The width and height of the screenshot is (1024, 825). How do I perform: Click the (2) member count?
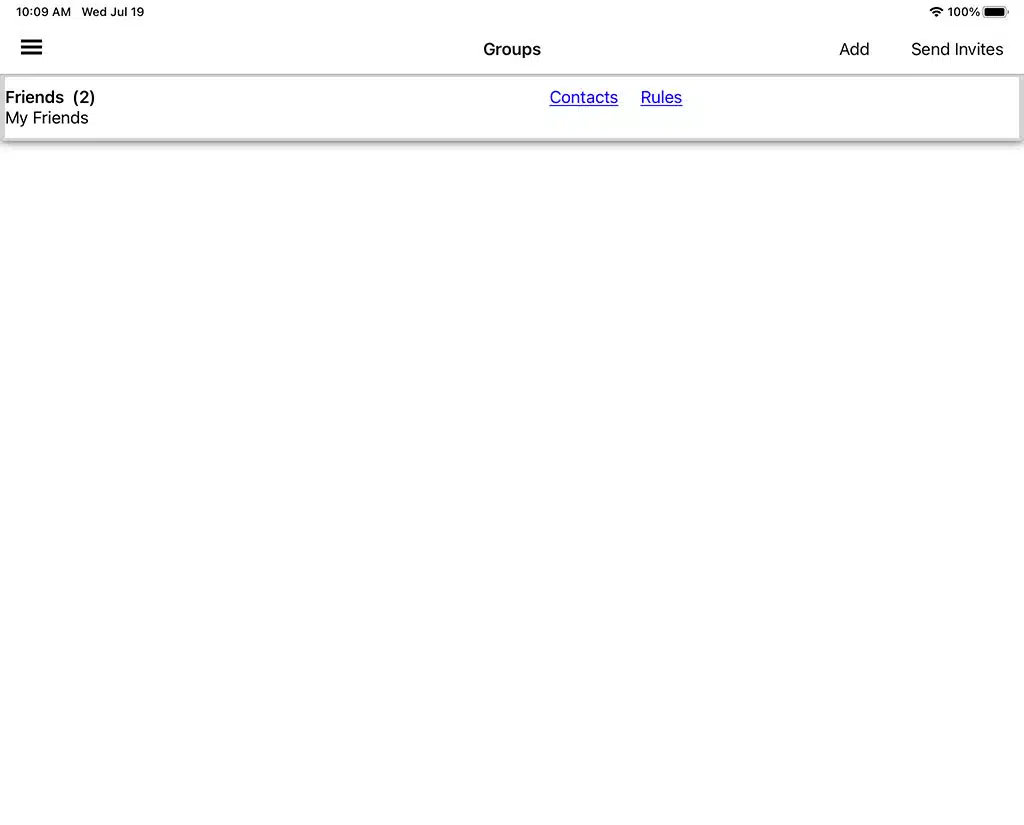pos(84,97)
